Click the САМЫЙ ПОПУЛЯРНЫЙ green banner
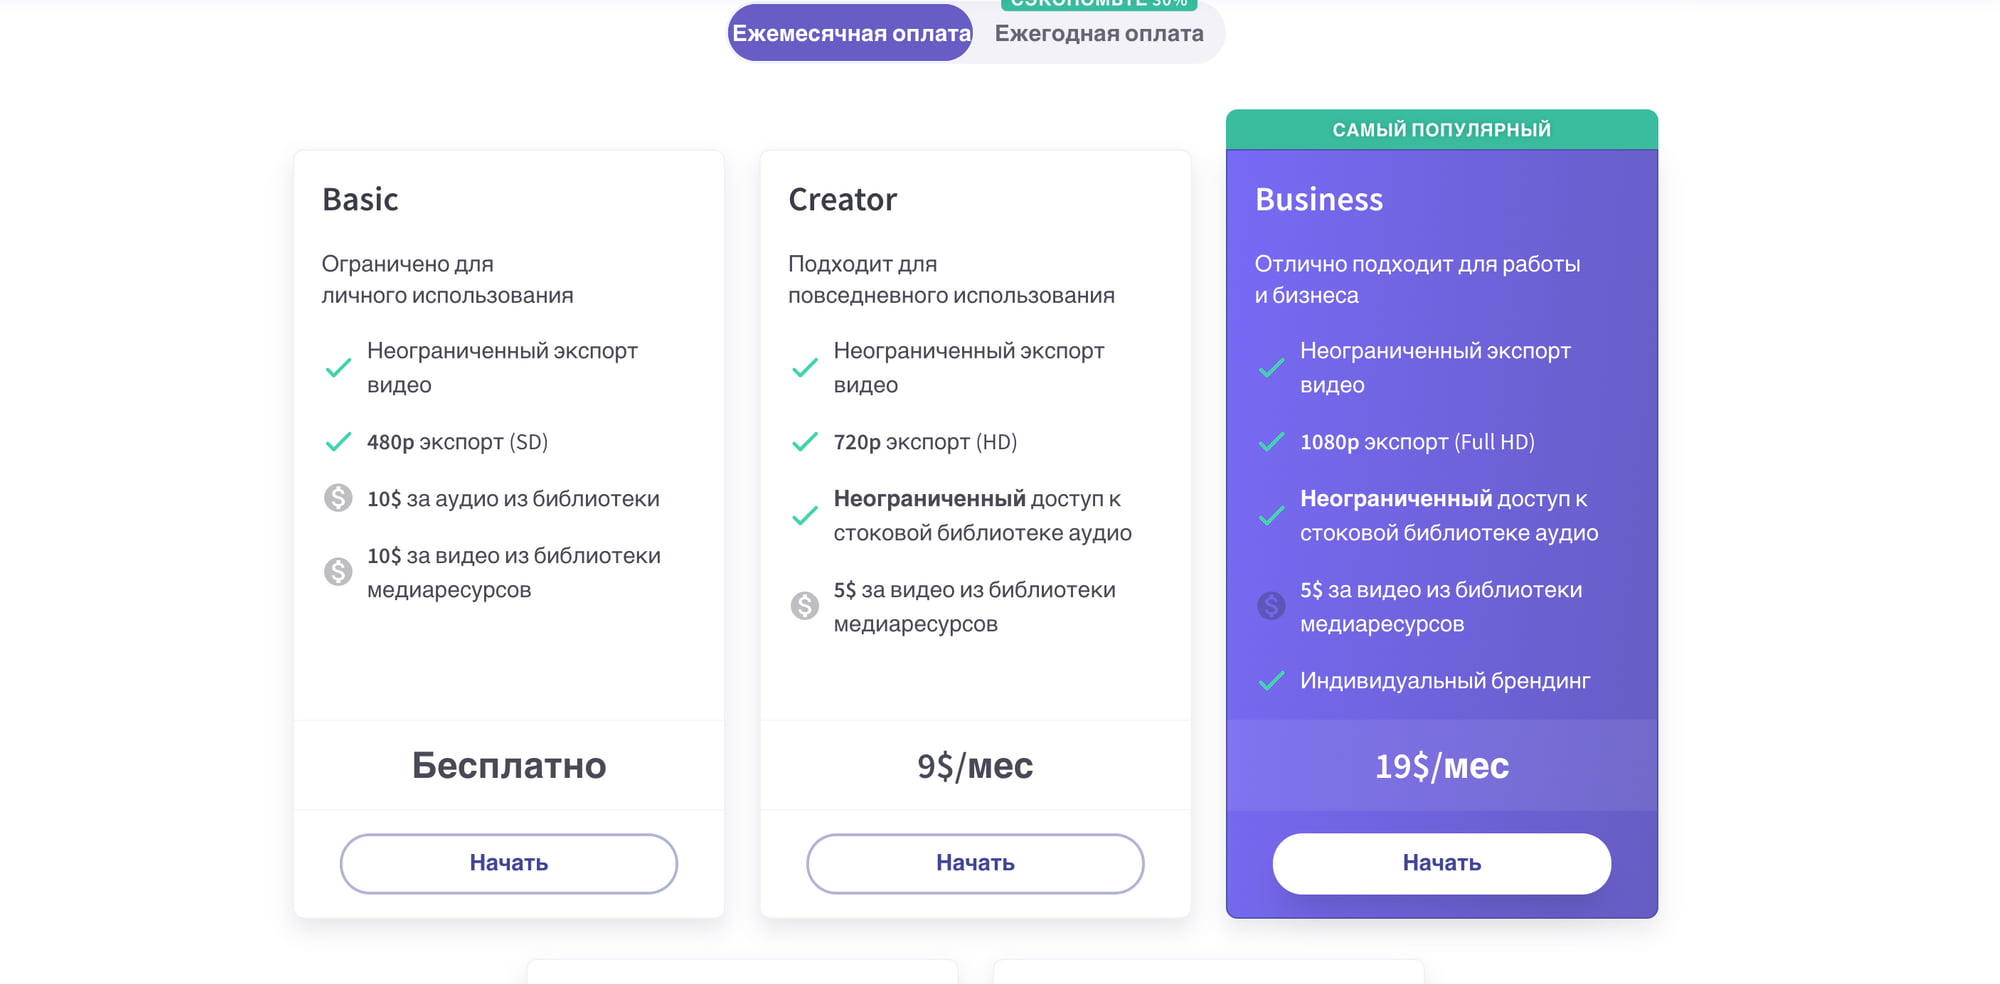The width and height of the screenshot is (2000, 984). tap(1441, 130)
